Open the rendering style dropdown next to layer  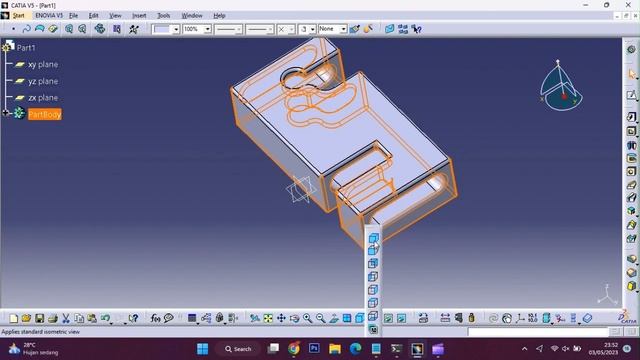tap(312, 29)
